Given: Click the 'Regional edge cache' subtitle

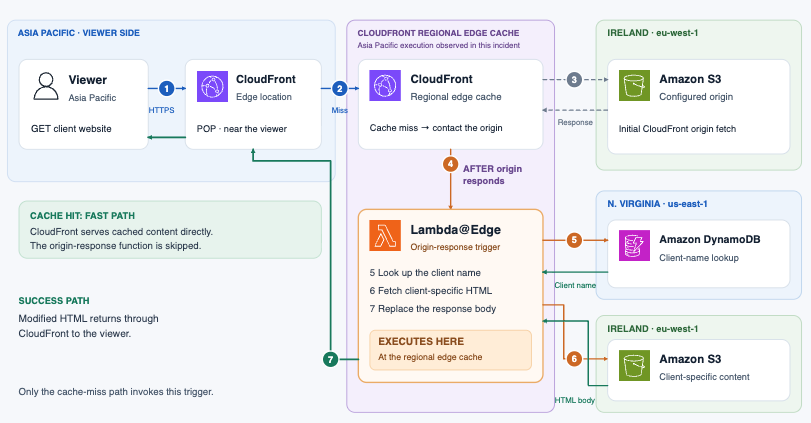Looking at the screenshot, I should (x=456, y=97).
